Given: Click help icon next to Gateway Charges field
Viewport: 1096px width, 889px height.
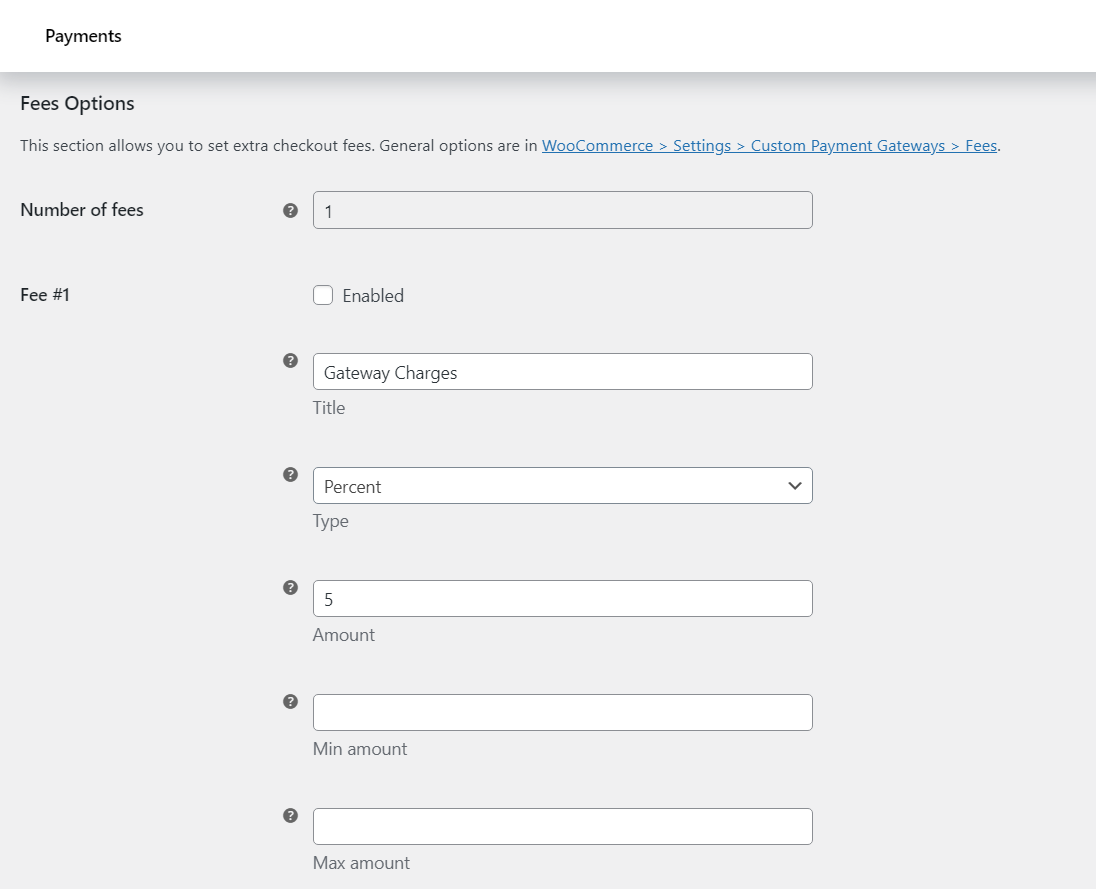Looking at the screenshot, I should (290, 361).
